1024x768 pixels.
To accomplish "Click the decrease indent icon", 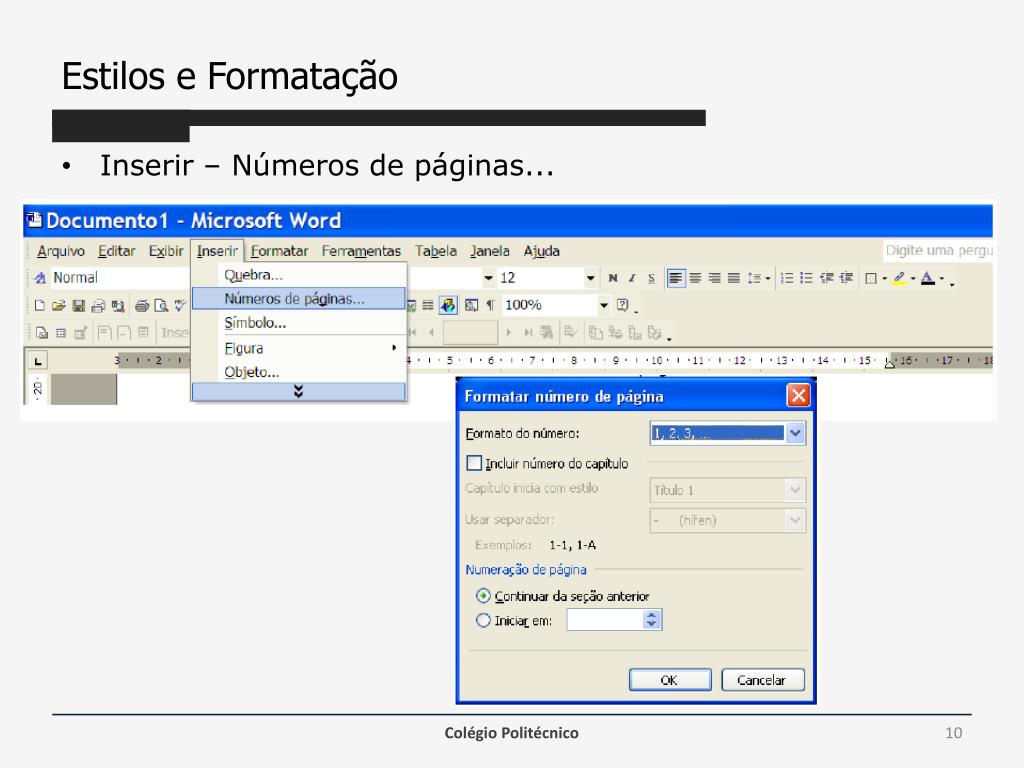I will tap(827, 278).
